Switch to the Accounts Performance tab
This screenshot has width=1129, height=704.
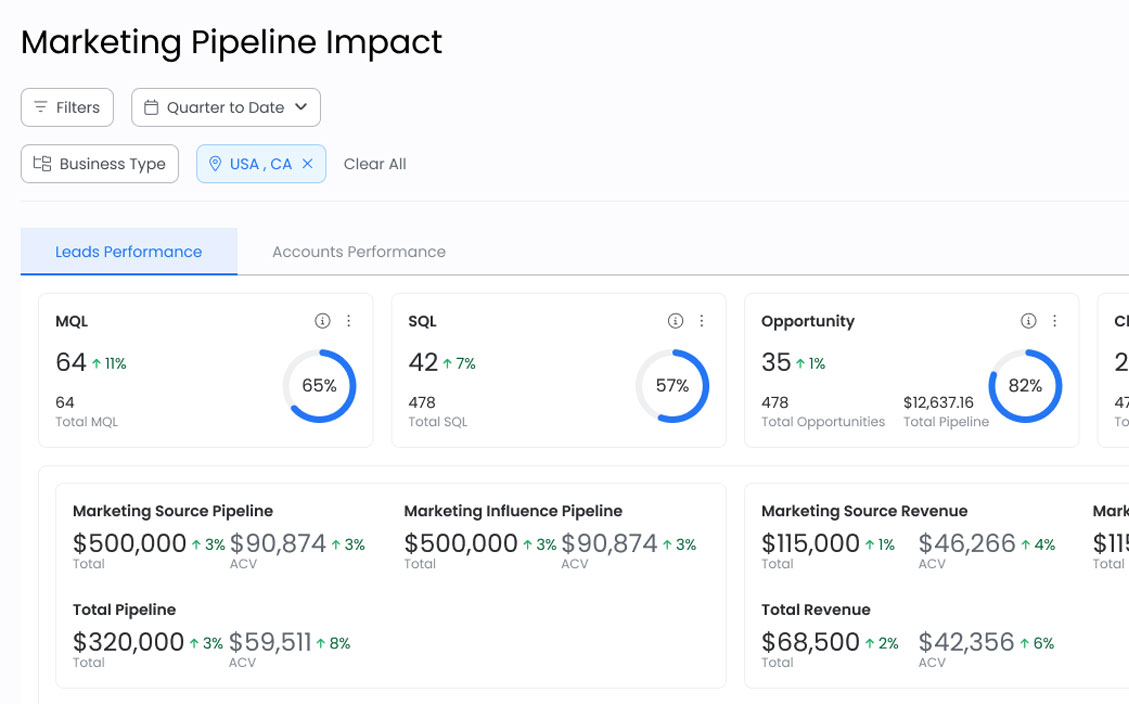(x=357, y=251)
